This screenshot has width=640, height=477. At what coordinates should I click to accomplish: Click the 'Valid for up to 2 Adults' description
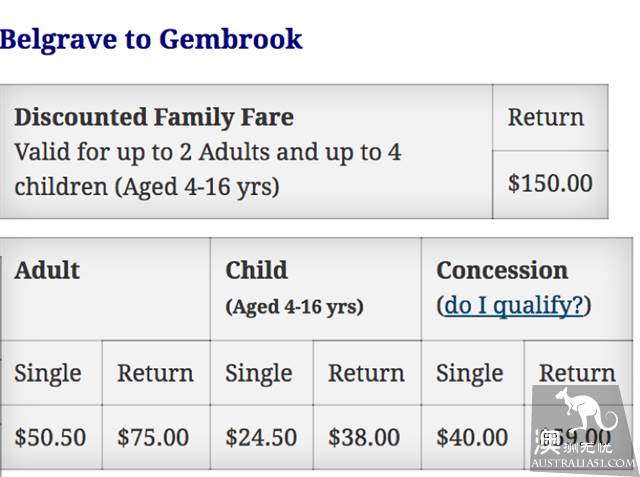(x=208, y=169)
